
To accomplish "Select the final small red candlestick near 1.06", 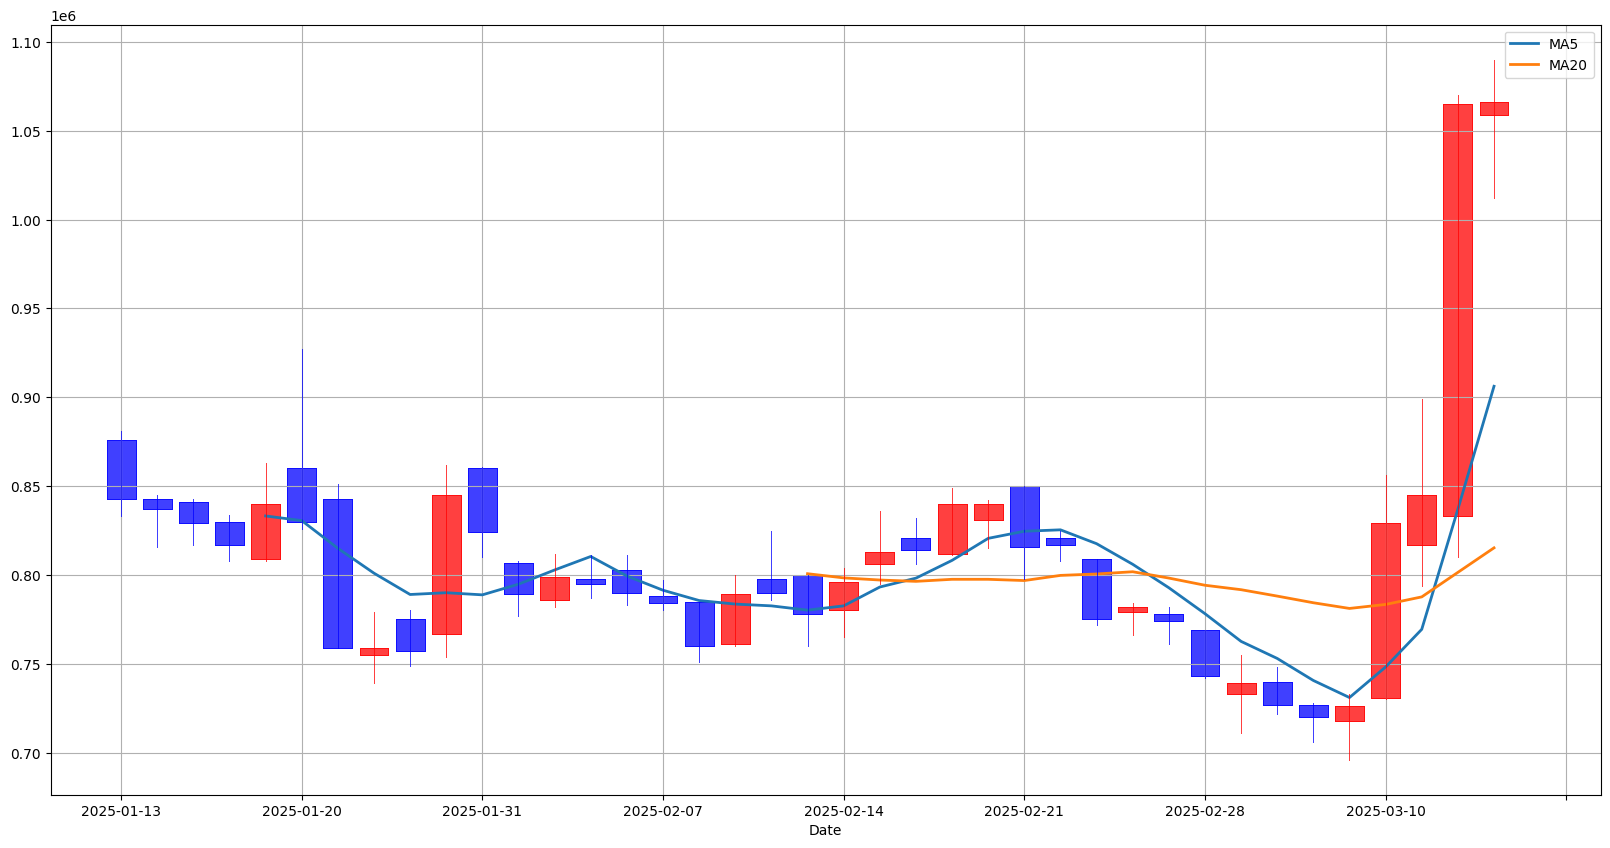I will [x=1494, y=109].
